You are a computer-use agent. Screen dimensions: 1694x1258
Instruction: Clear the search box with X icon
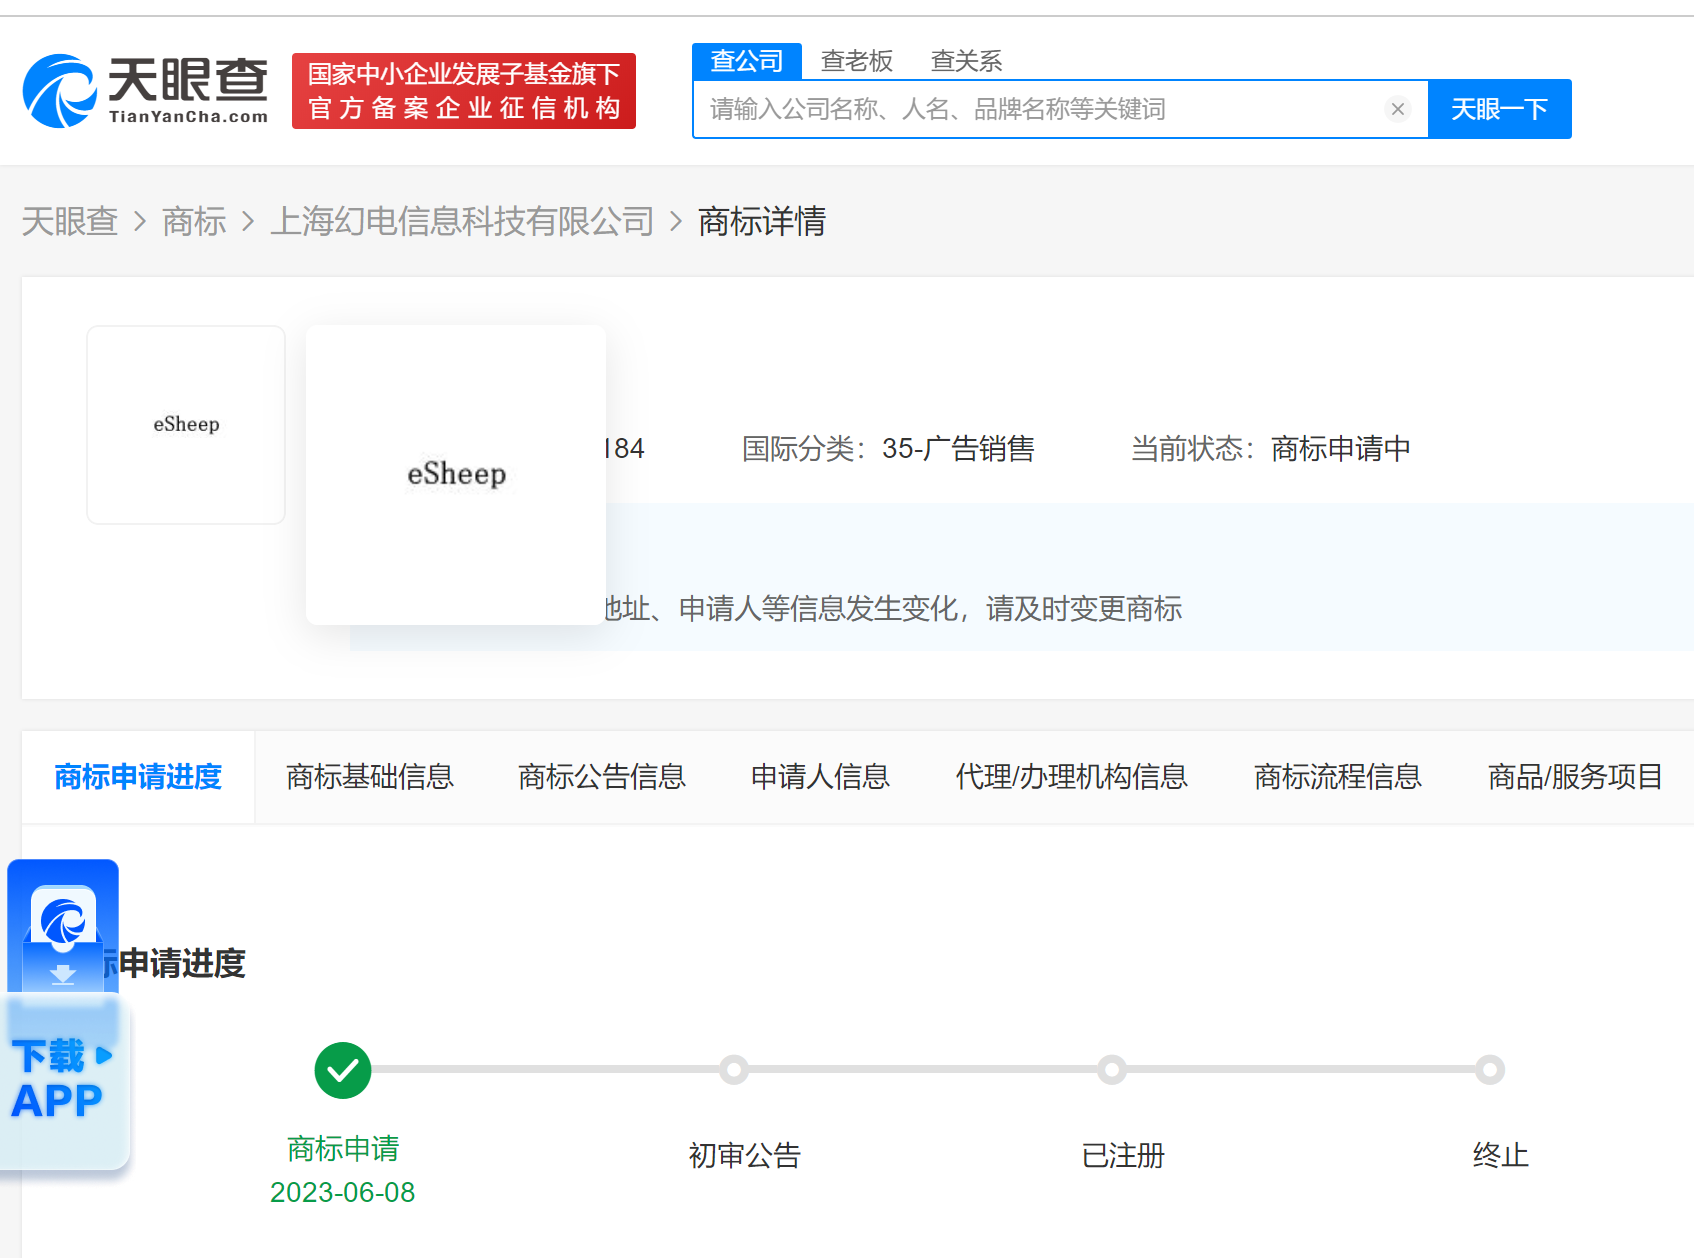[1398, 109]
